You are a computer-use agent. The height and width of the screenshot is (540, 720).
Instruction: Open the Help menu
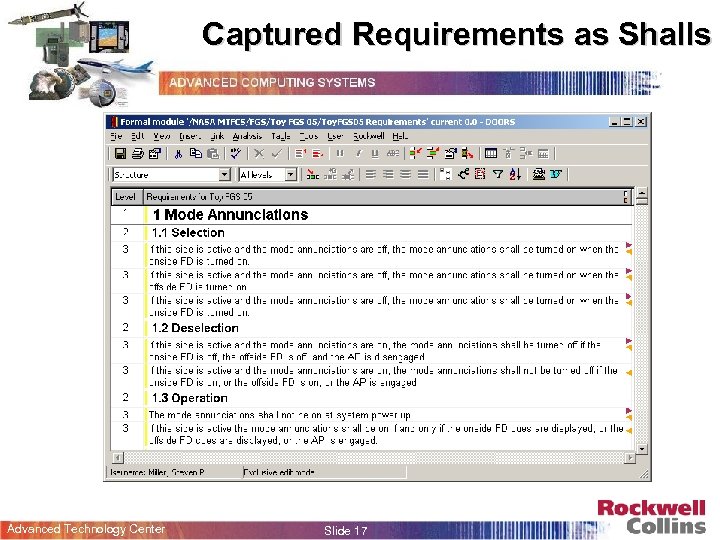click(399, 136)
